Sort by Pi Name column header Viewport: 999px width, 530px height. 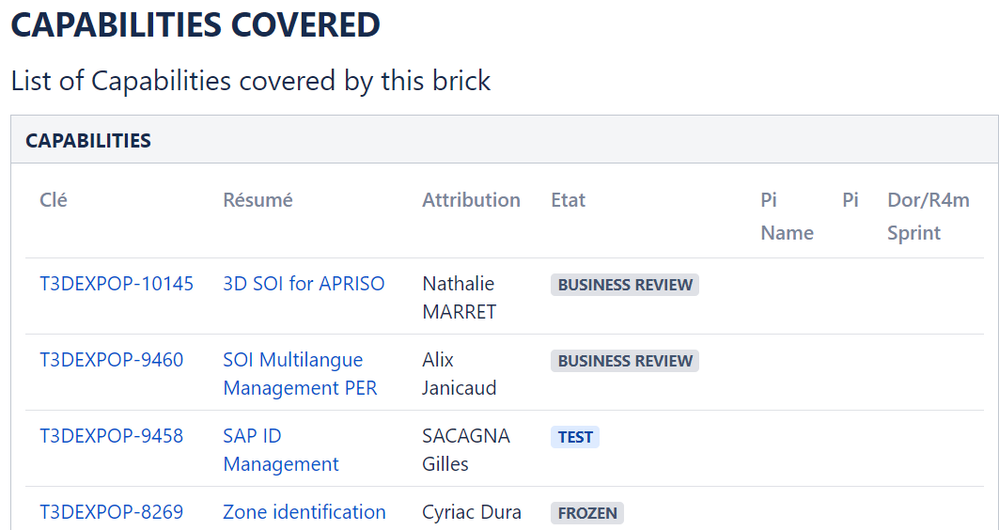click(x=787, y=217)
